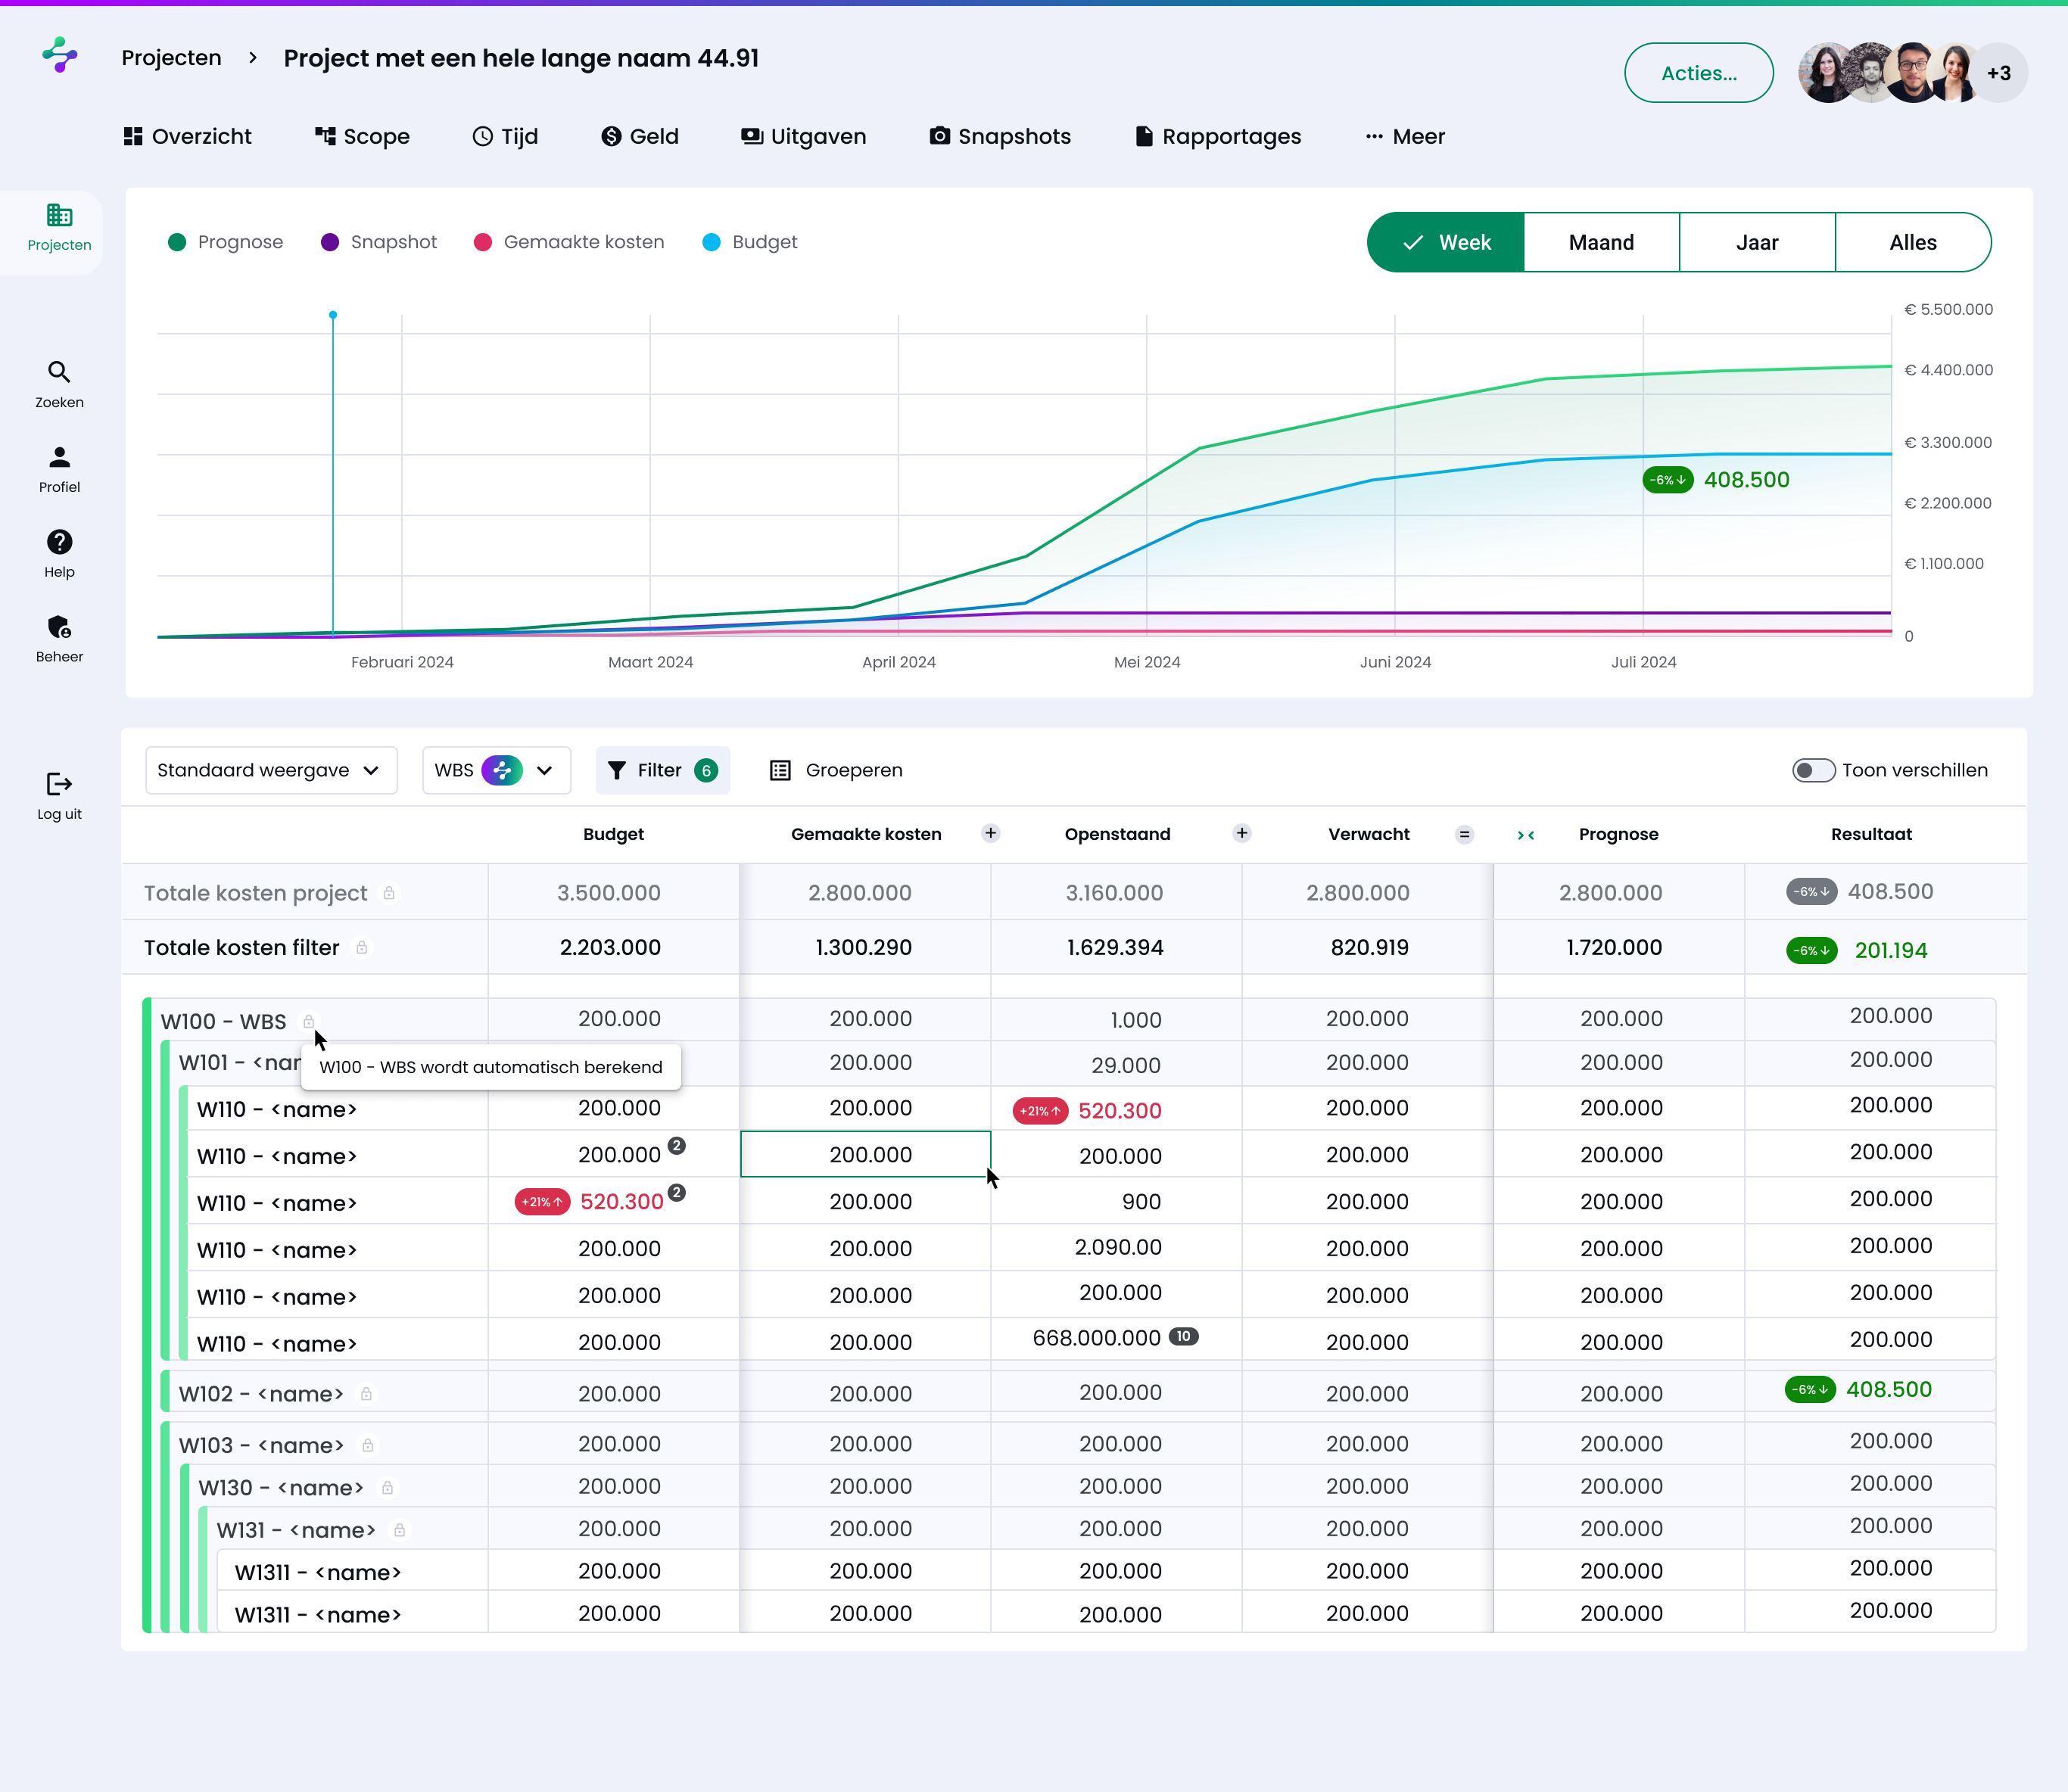This screenshot has height=1792, width=2068.
Task: Open Zoeken search in the sidebar
Action: pos(59,385)
